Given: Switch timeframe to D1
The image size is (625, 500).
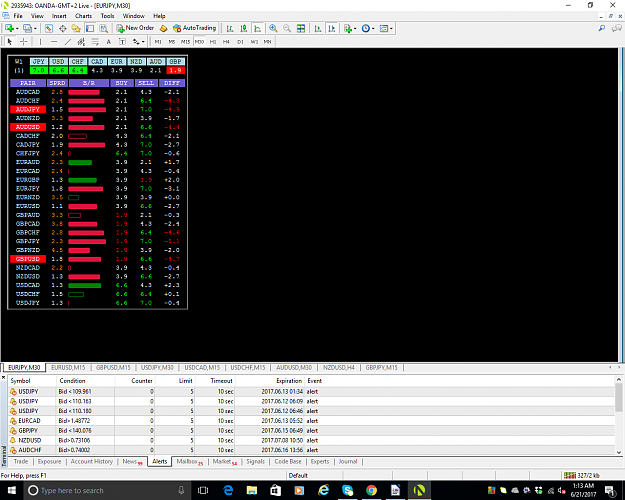Looking at the screenshot, I should (x=240, y=41).
